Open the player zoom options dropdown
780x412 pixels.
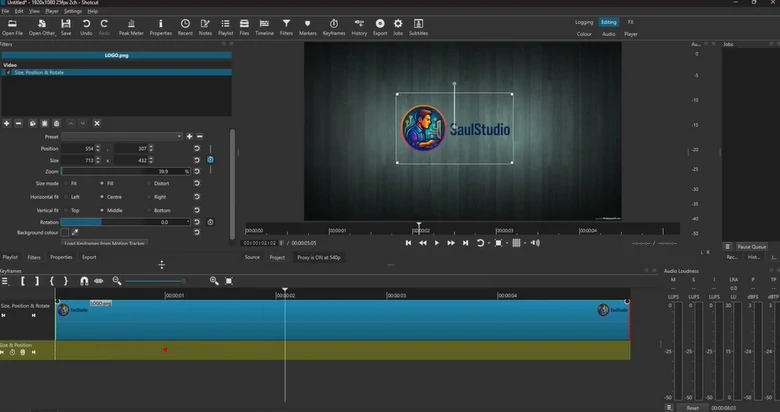[507, 243]
